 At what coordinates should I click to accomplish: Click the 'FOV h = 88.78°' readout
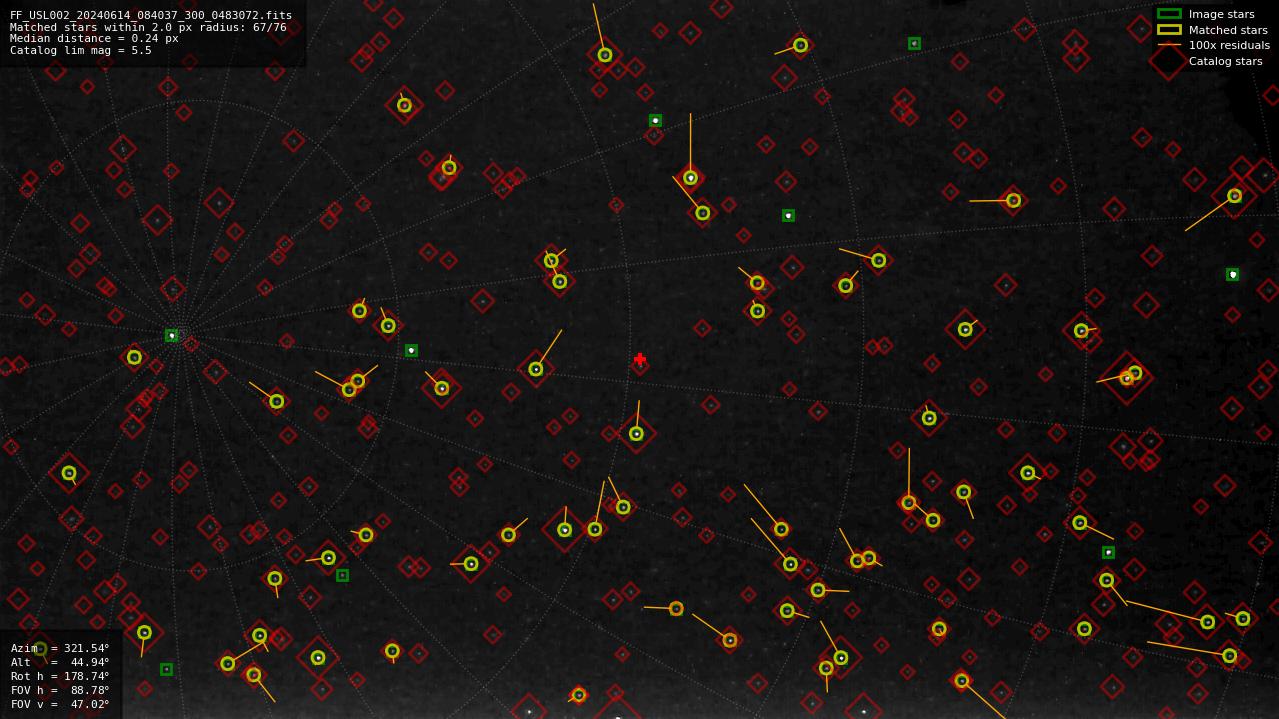(x=60, y=690)
